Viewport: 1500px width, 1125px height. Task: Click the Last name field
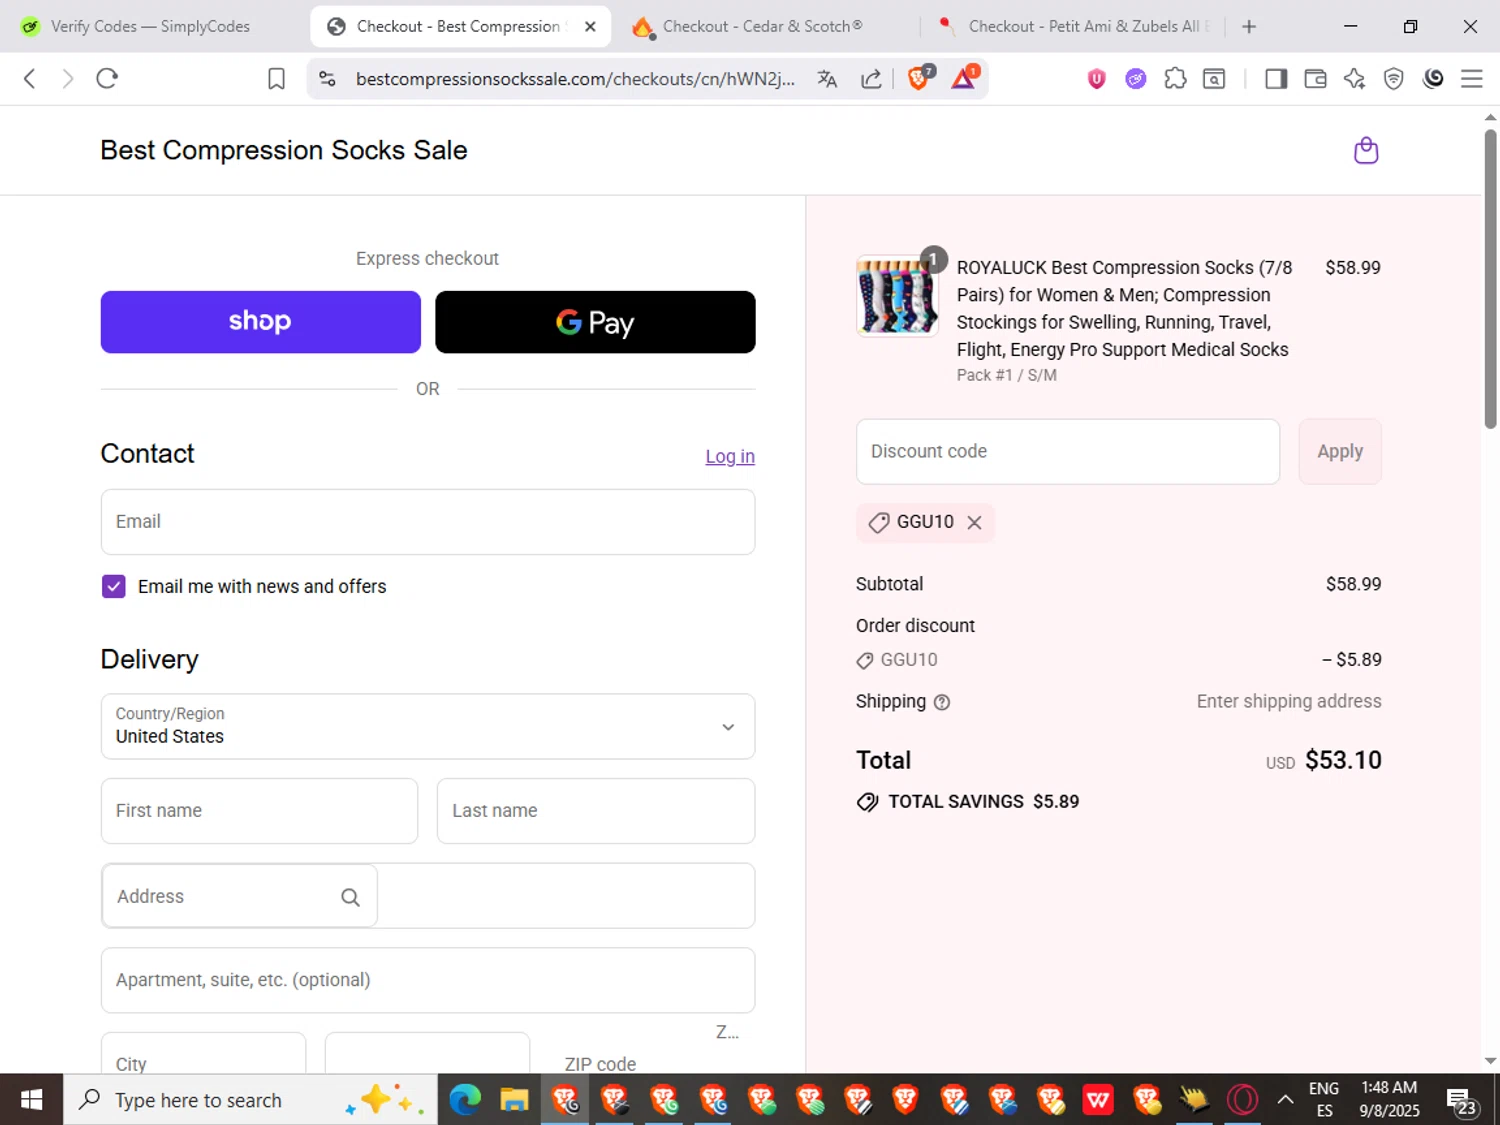click(596, 811)
